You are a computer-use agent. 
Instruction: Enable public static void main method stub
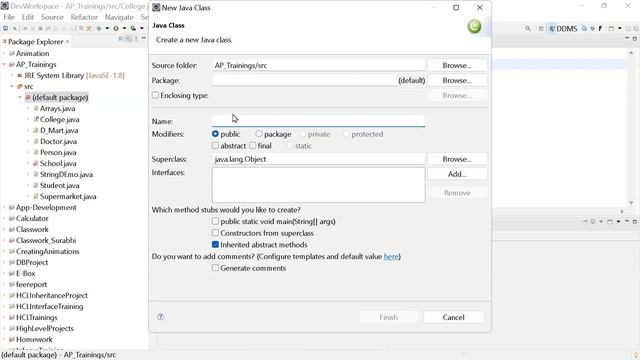[x=215, y=221]
